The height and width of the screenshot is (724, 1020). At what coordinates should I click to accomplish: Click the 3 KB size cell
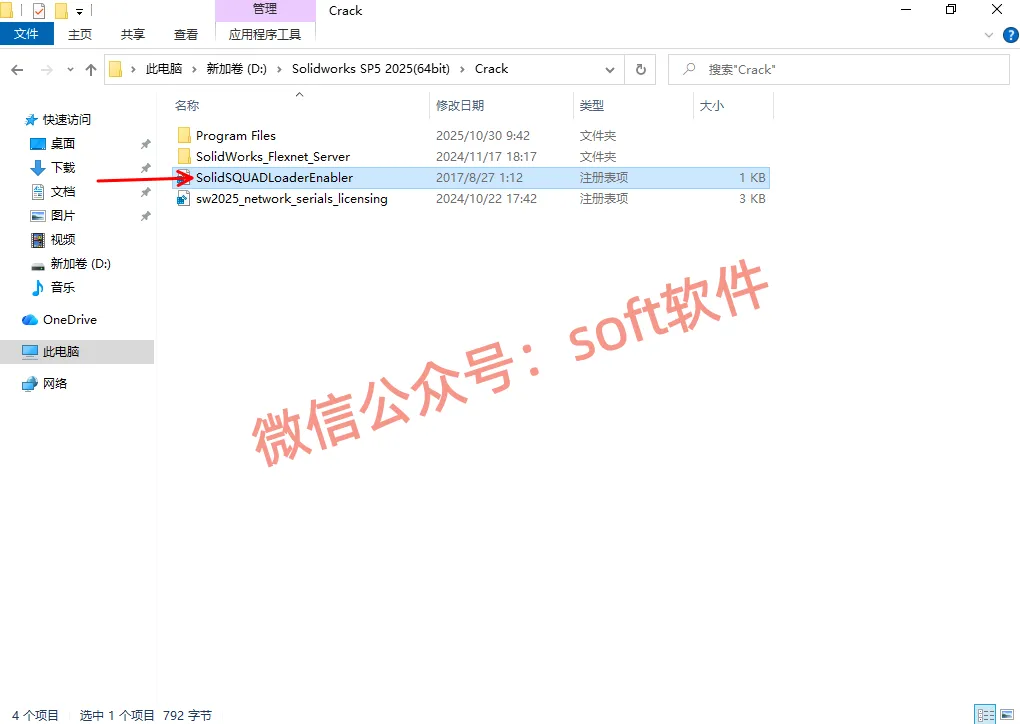pyautogui.click(x=752, y=198)
